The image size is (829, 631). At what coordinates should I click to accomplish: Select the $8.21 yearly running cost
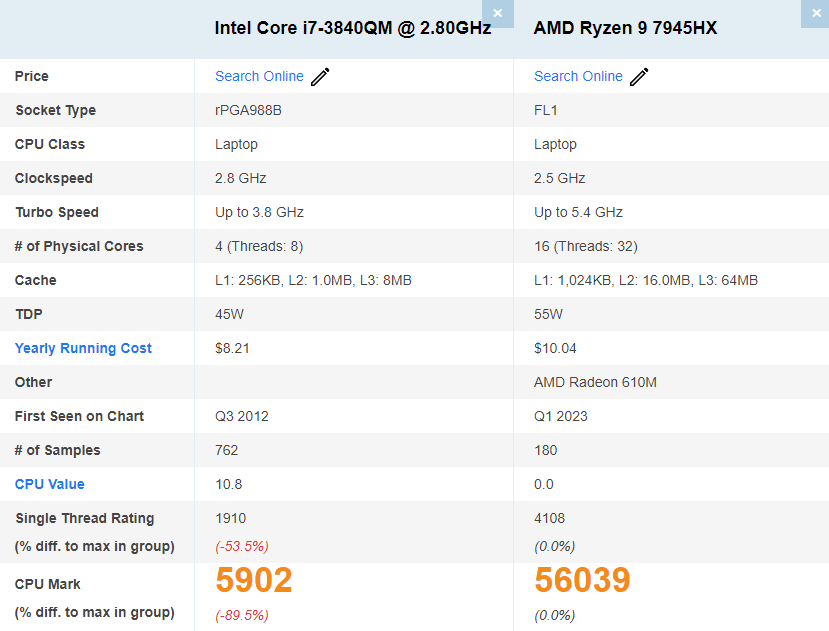[x=232, y=348]
